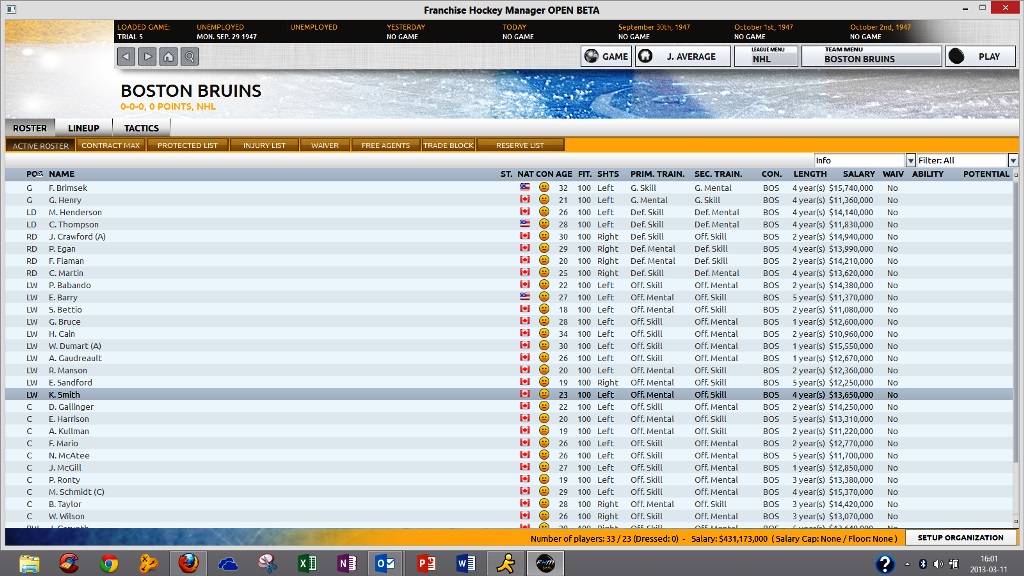Viewport: 1024px width, 576px height.
Task: Click the USA flag for F. Brimsek
Action: pos(524,187)
